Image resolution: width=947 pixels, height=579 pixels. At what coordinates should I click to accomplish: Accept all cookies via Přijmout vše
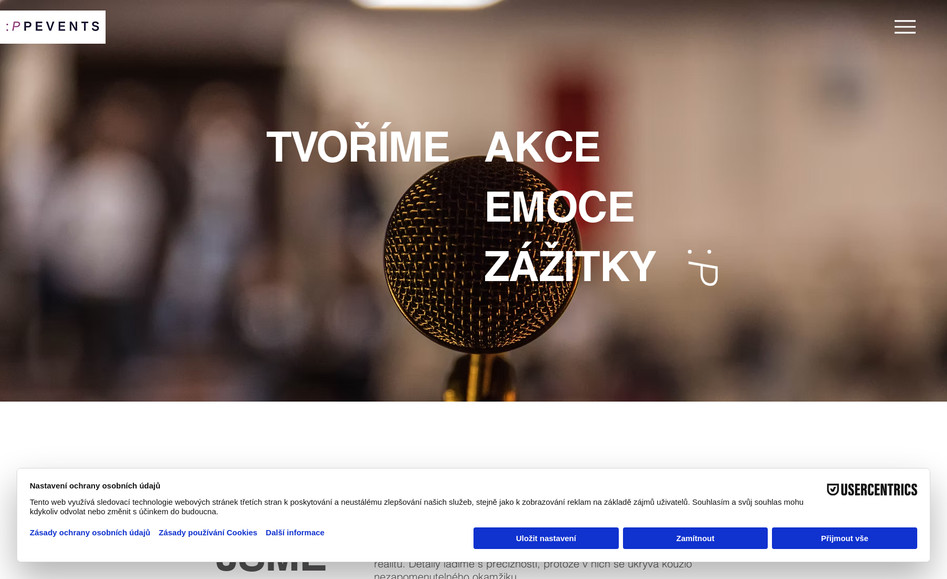pyautogui.click(x=844, y=538)
